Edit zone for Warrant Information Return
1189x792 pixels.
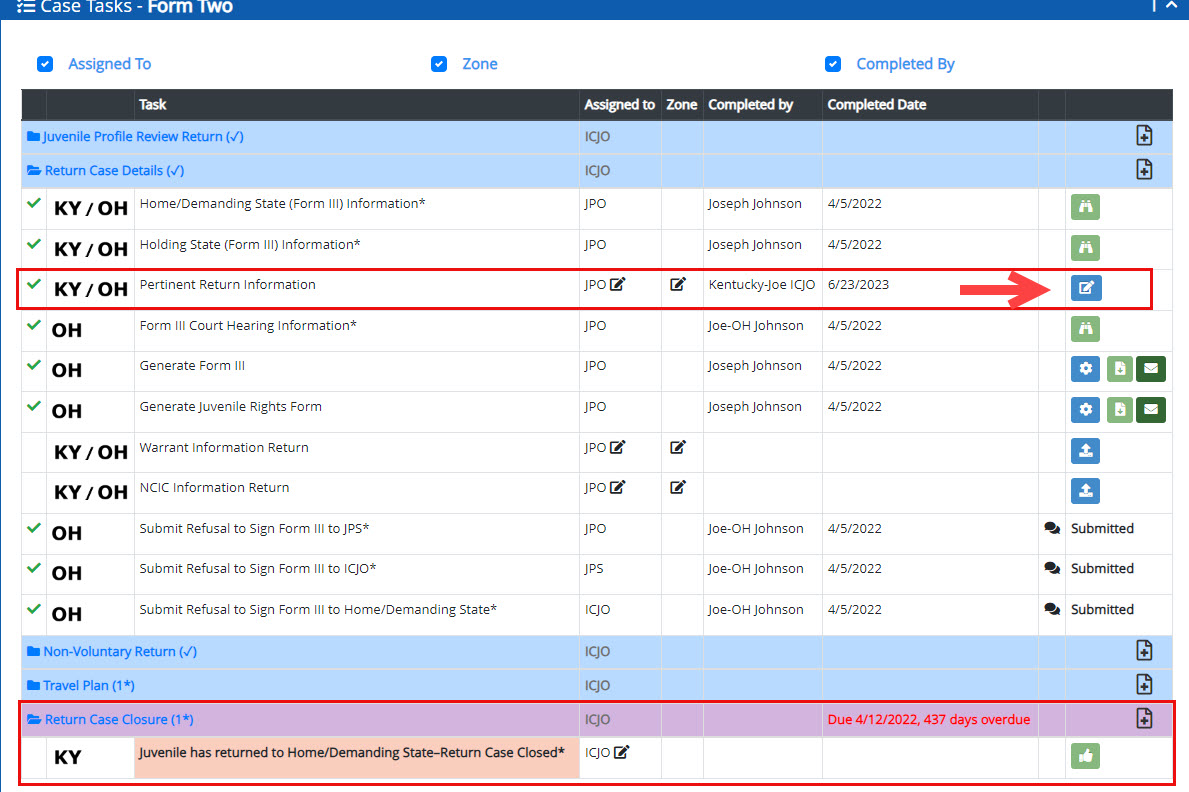tap(678, 448)
